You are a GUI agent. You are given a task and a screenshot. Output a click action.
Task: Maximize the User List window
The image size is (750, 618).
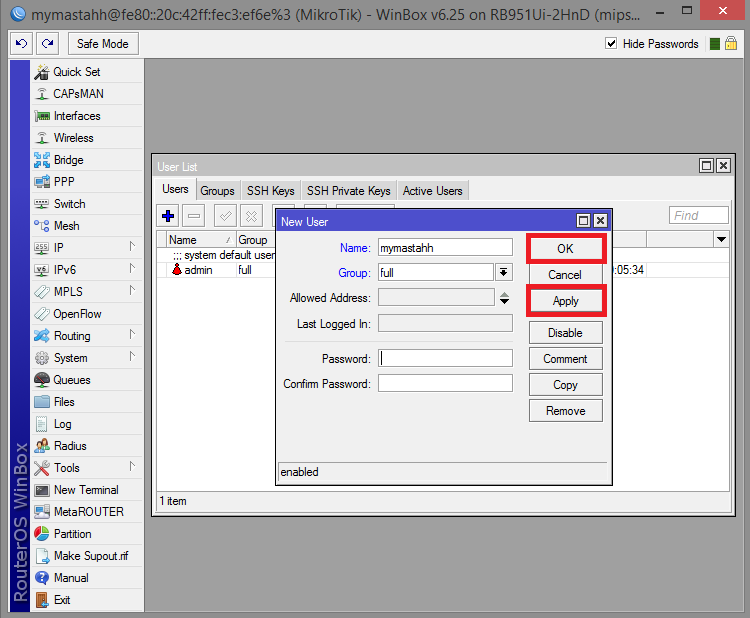point(706,166)
